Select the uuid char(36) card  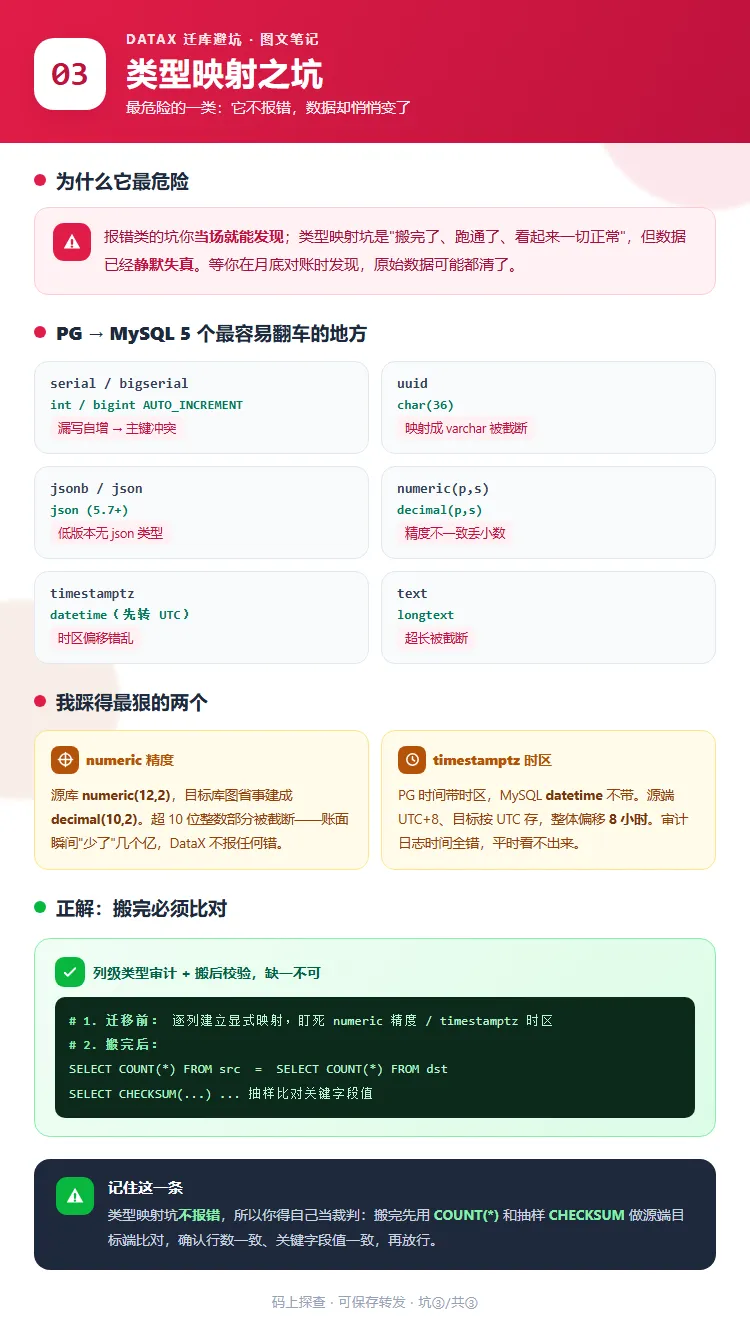pos(548,407)
